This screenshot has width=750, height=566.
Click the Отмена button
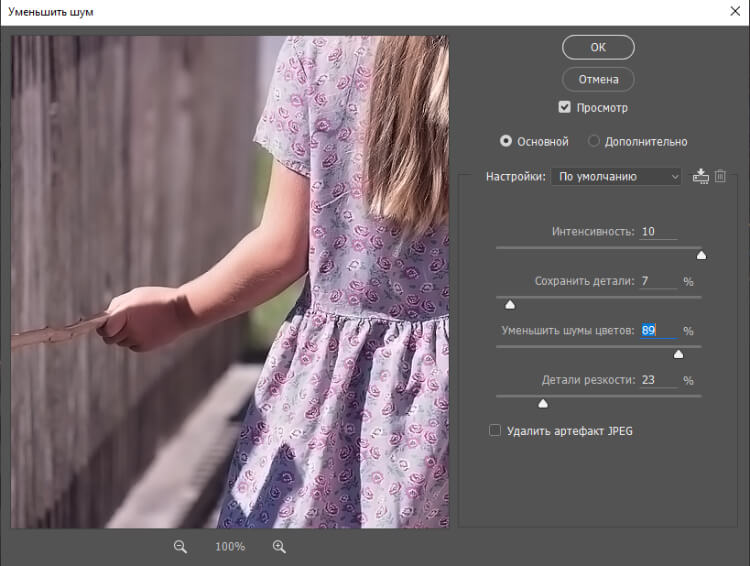(598, 79)
